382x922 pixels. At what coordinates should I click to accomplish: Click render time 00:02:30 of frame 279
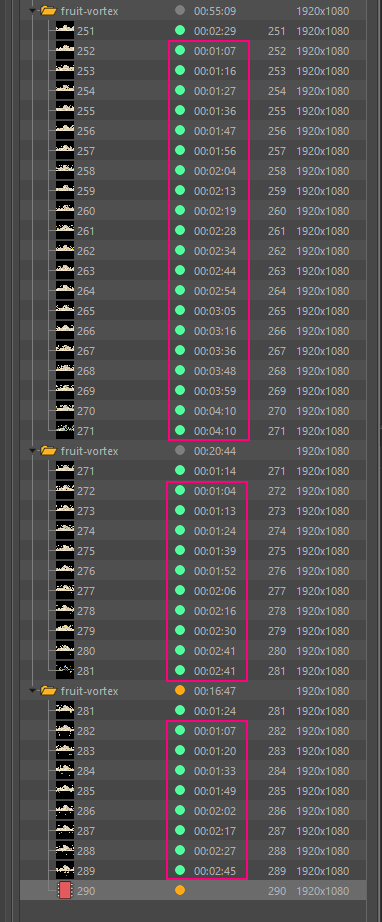click(x=215, y=630)
